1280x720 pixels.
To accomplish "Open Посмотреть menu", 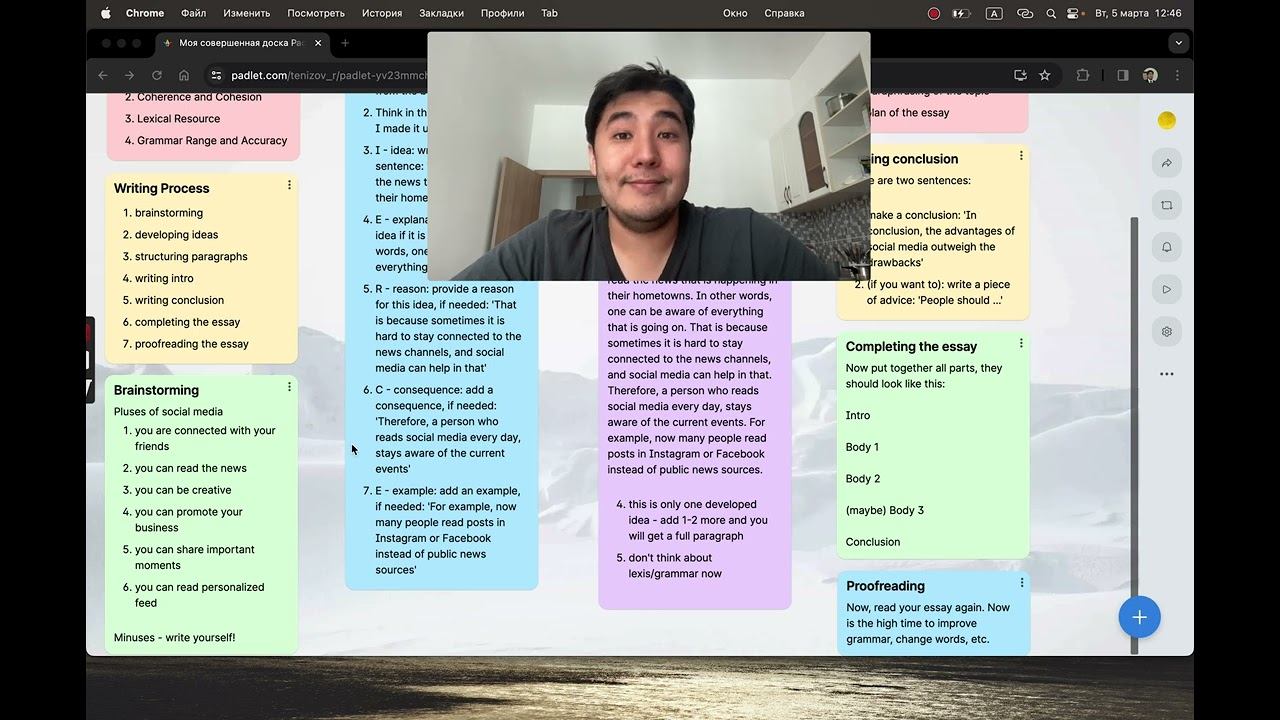I will (316, 13).
